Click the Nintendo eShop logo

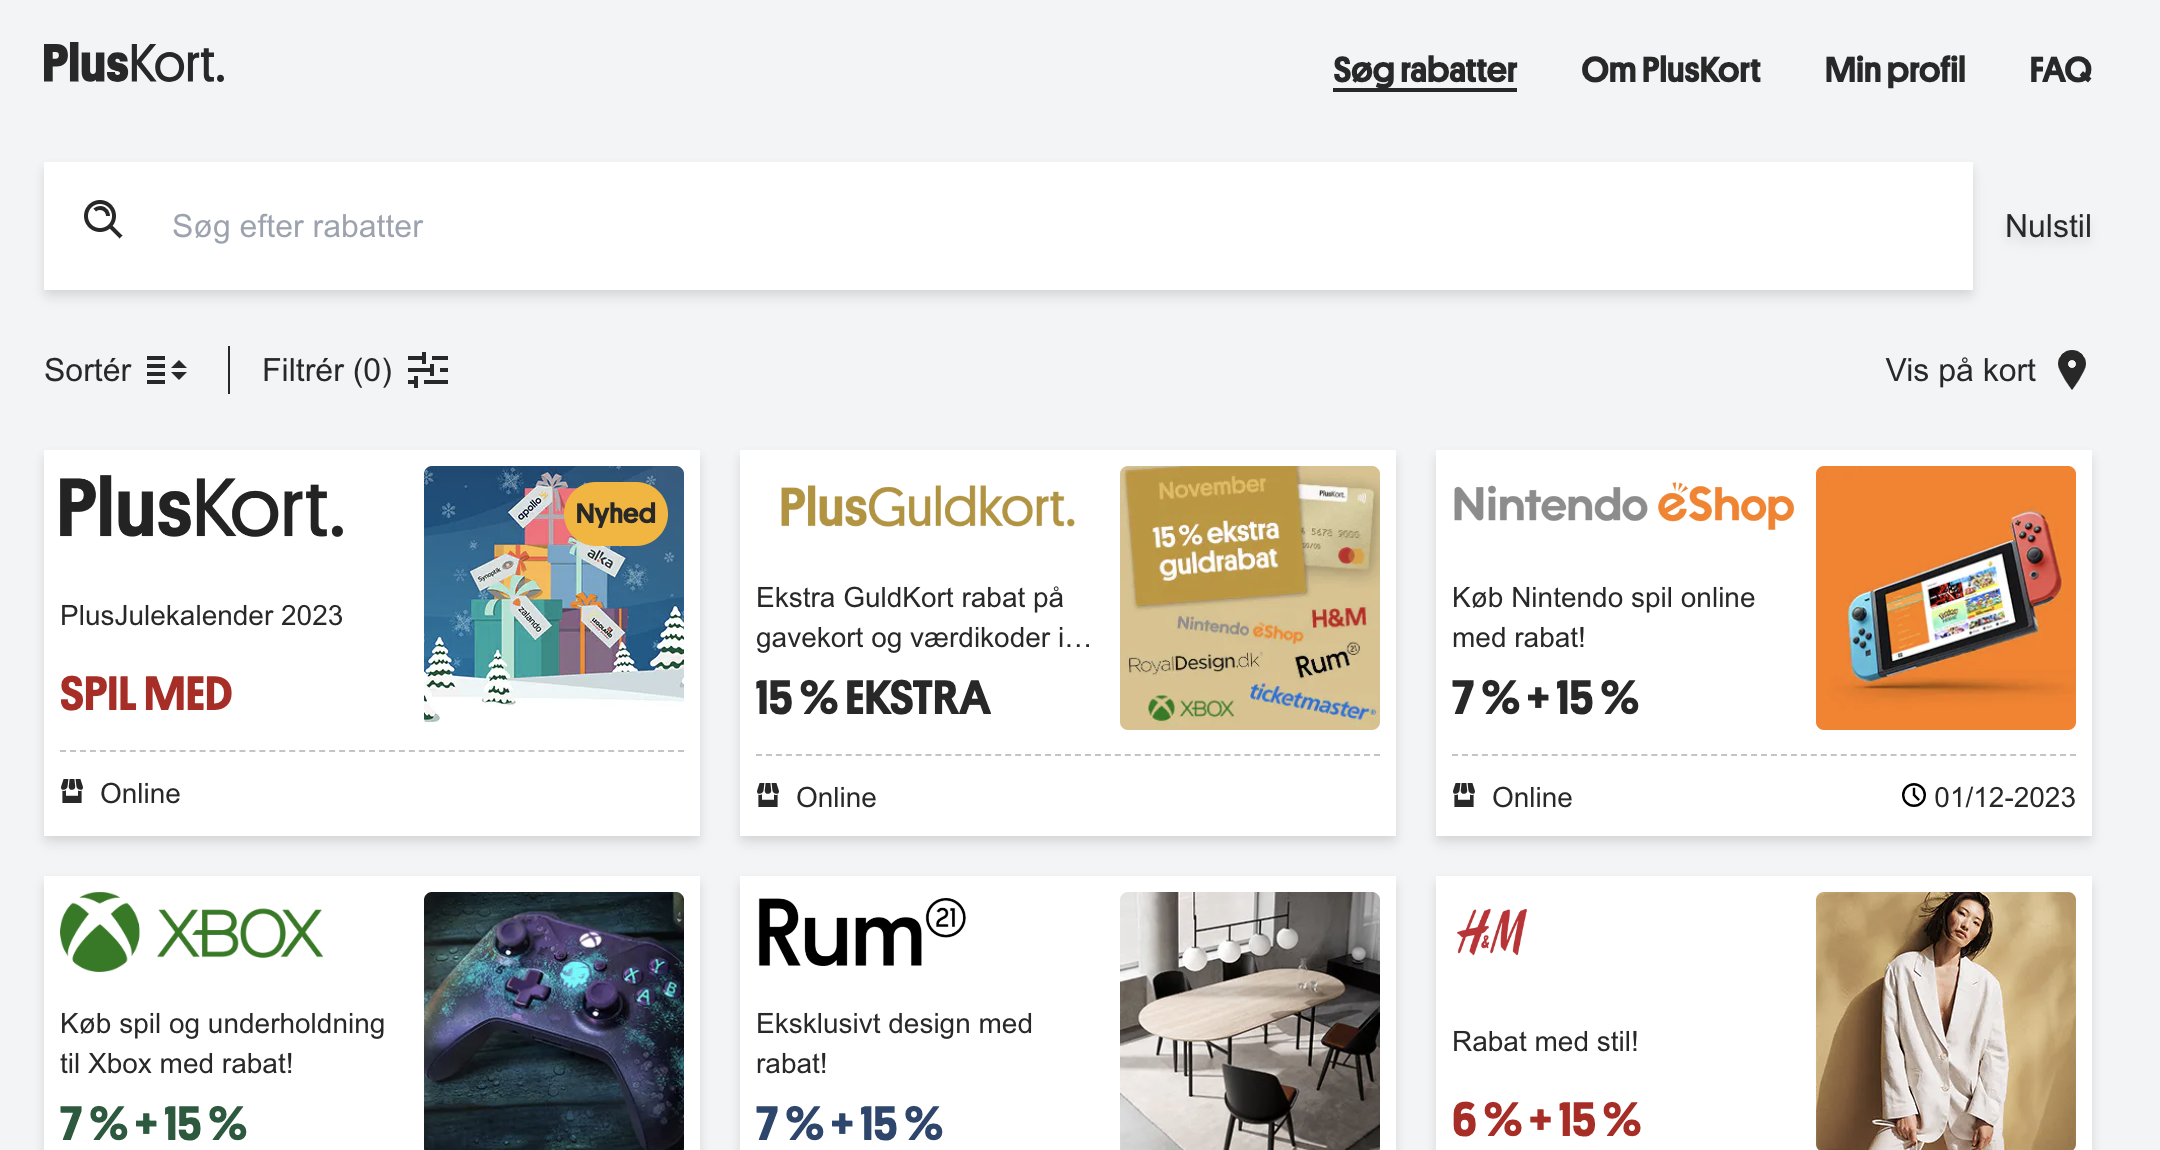(1623, 505)
